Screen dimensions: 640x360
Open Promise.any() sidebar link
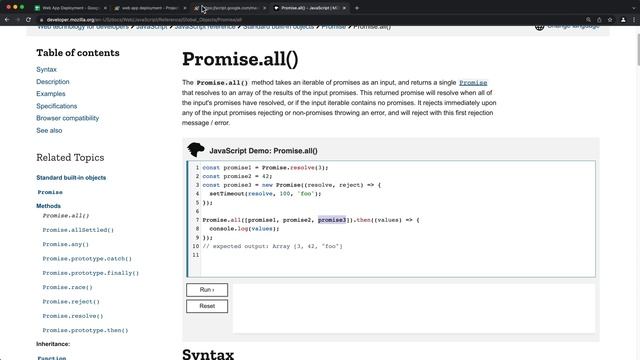click(x=65, y=244)
